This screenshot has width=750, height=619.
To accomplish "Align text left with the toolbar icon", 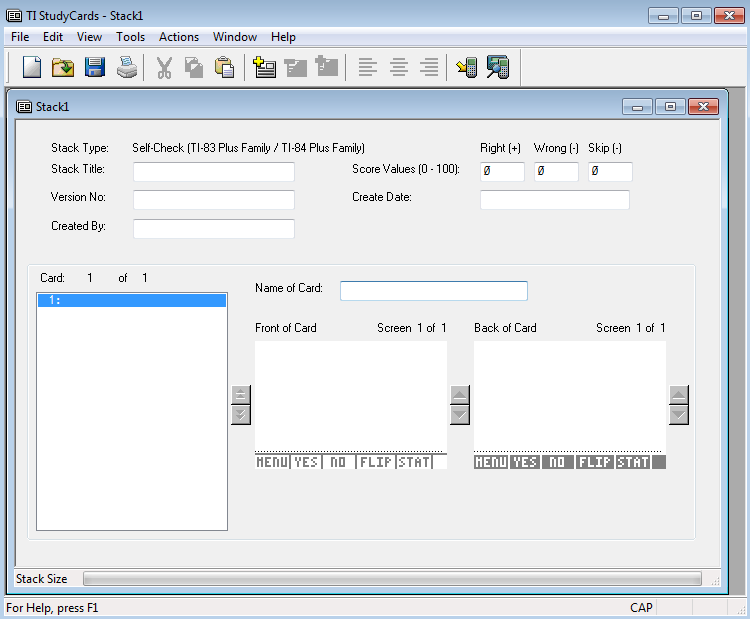I will [x=367, y=67].
